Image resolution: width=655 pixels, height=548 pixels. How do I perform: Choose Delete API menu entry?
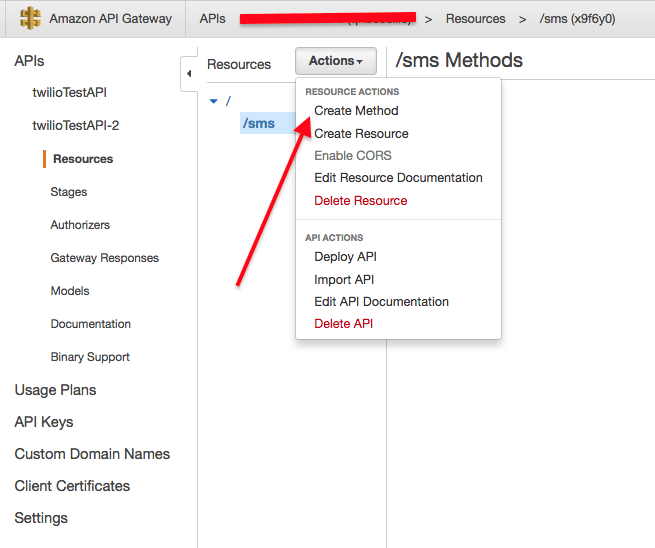(343, 324)
